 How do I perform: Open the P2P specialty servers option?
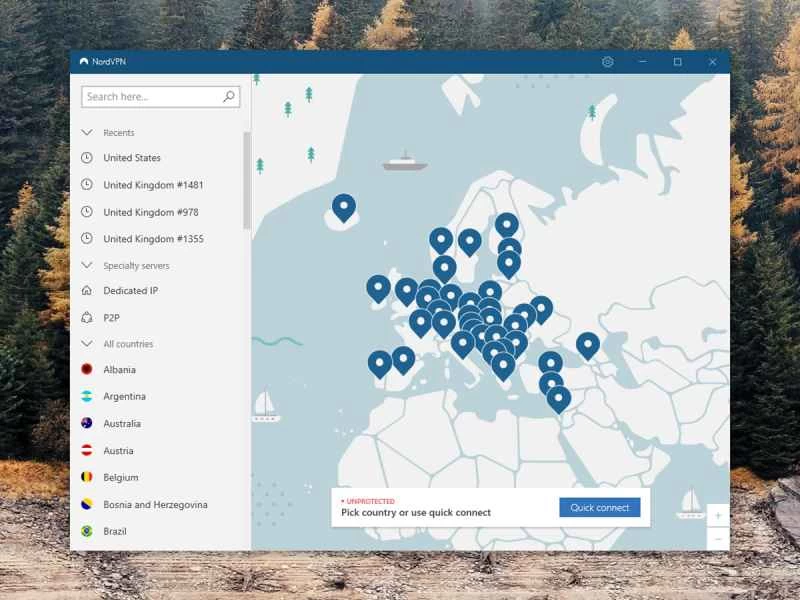(110, 319)
